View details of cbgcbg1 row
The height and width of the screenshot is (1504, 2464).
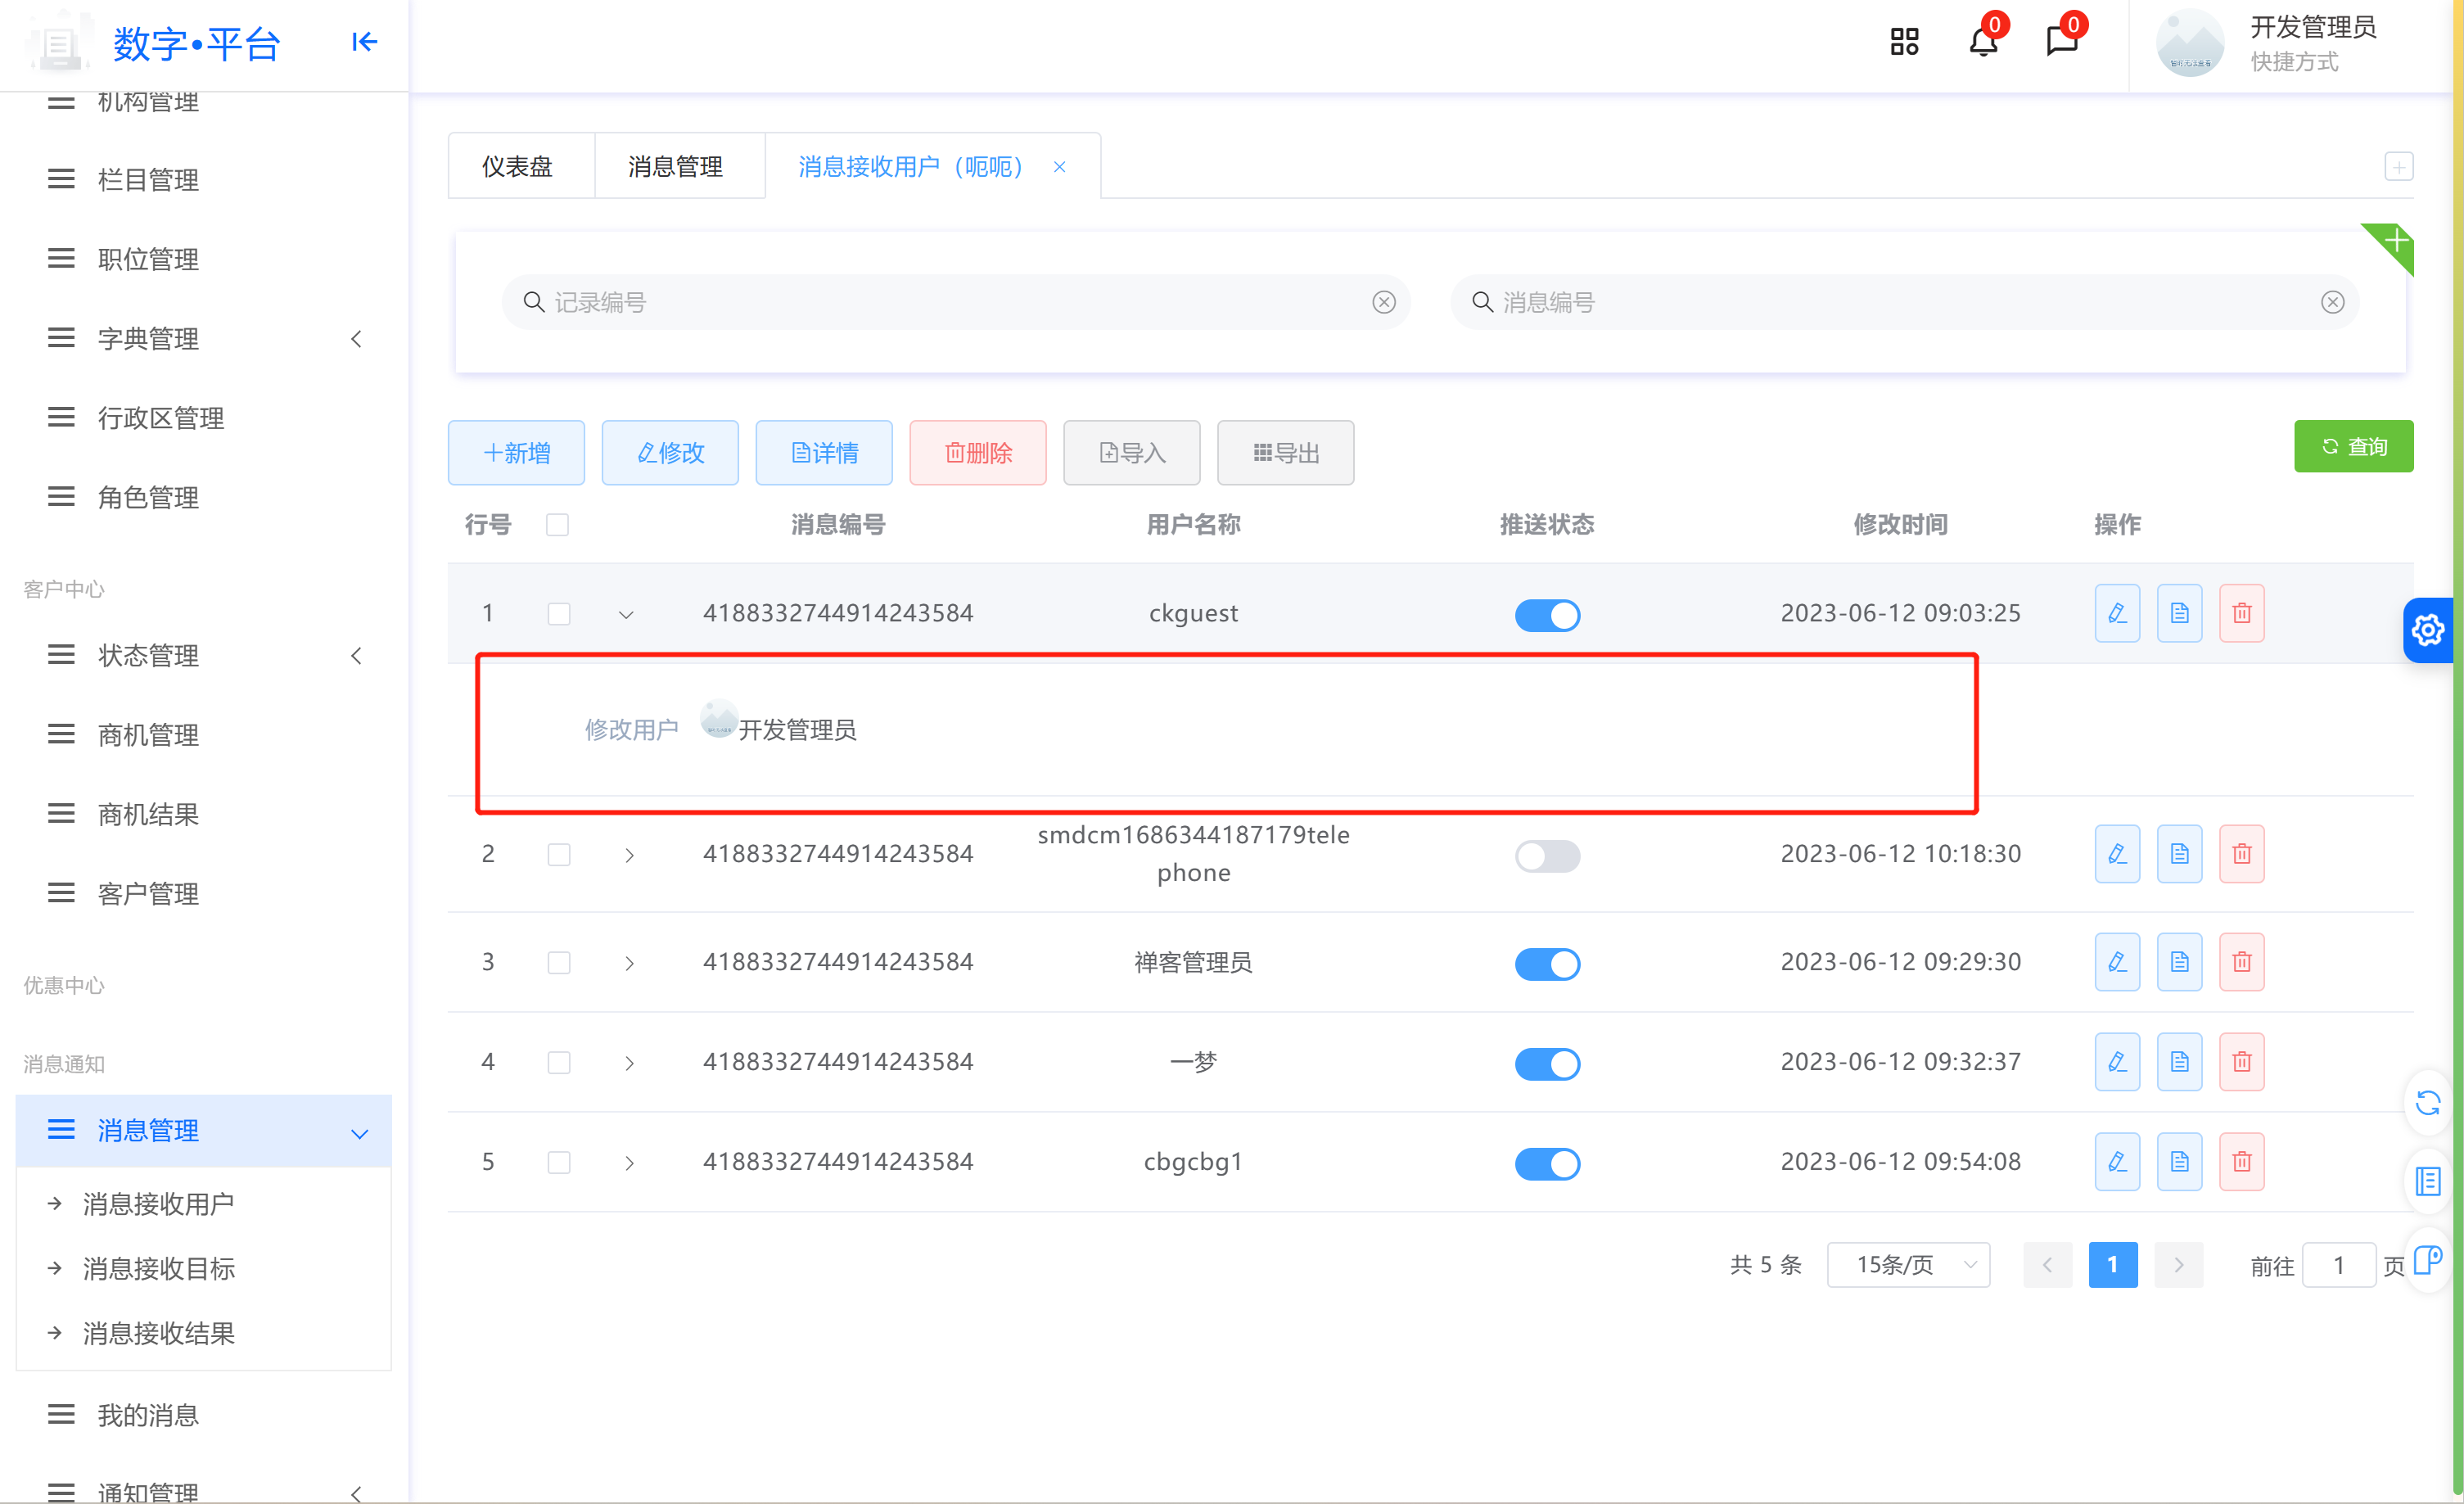[2179, 1162]
